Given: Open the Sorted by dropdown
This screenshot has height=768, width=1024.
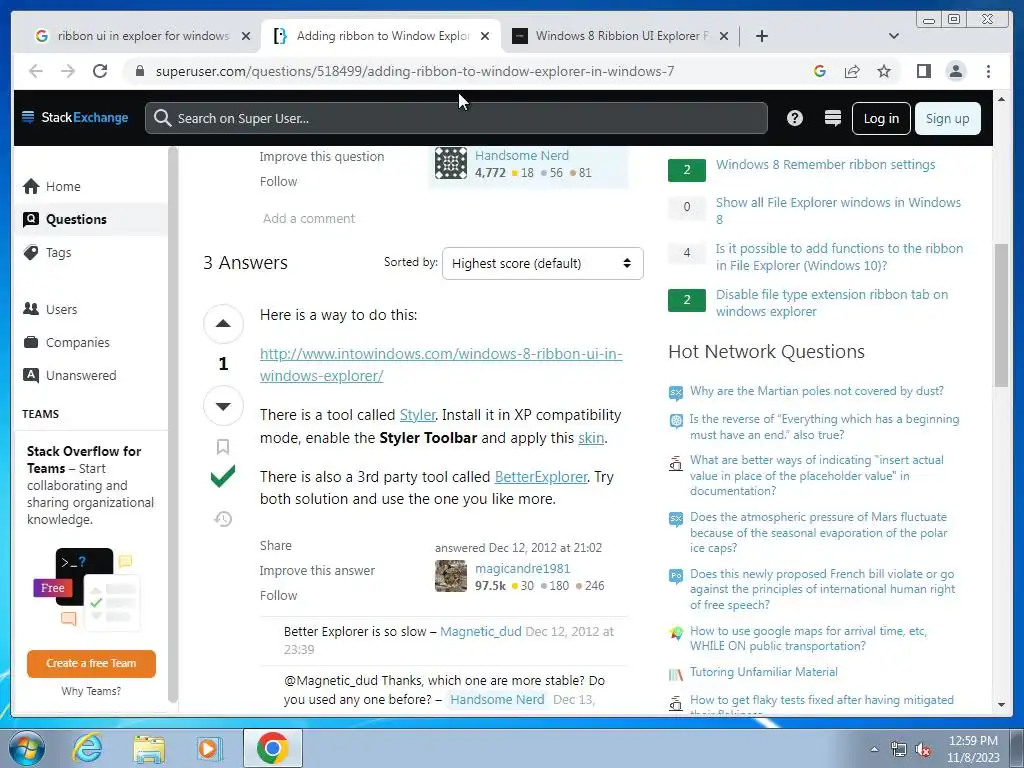Looking at the screenshot, I should [542, 263].
